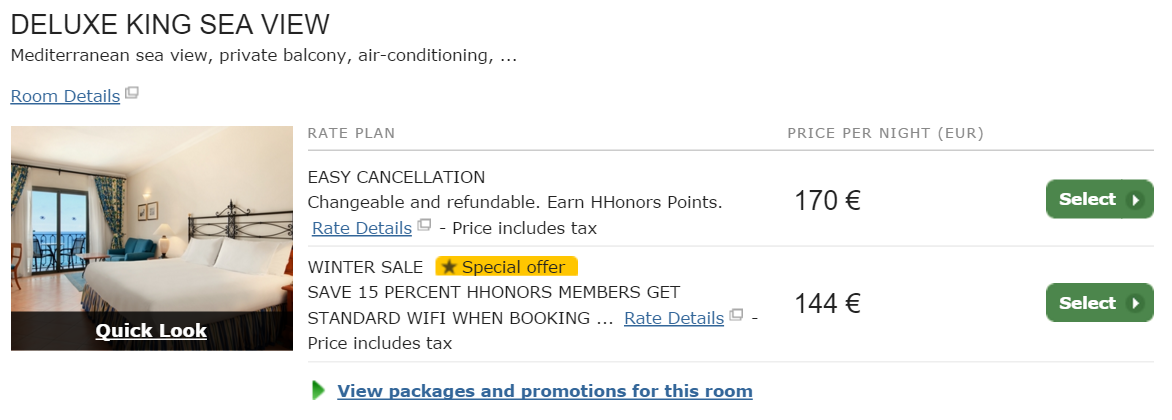Click the popup icon beside Room Details
The image size is (1172, 420).
(x=132, y=93)
